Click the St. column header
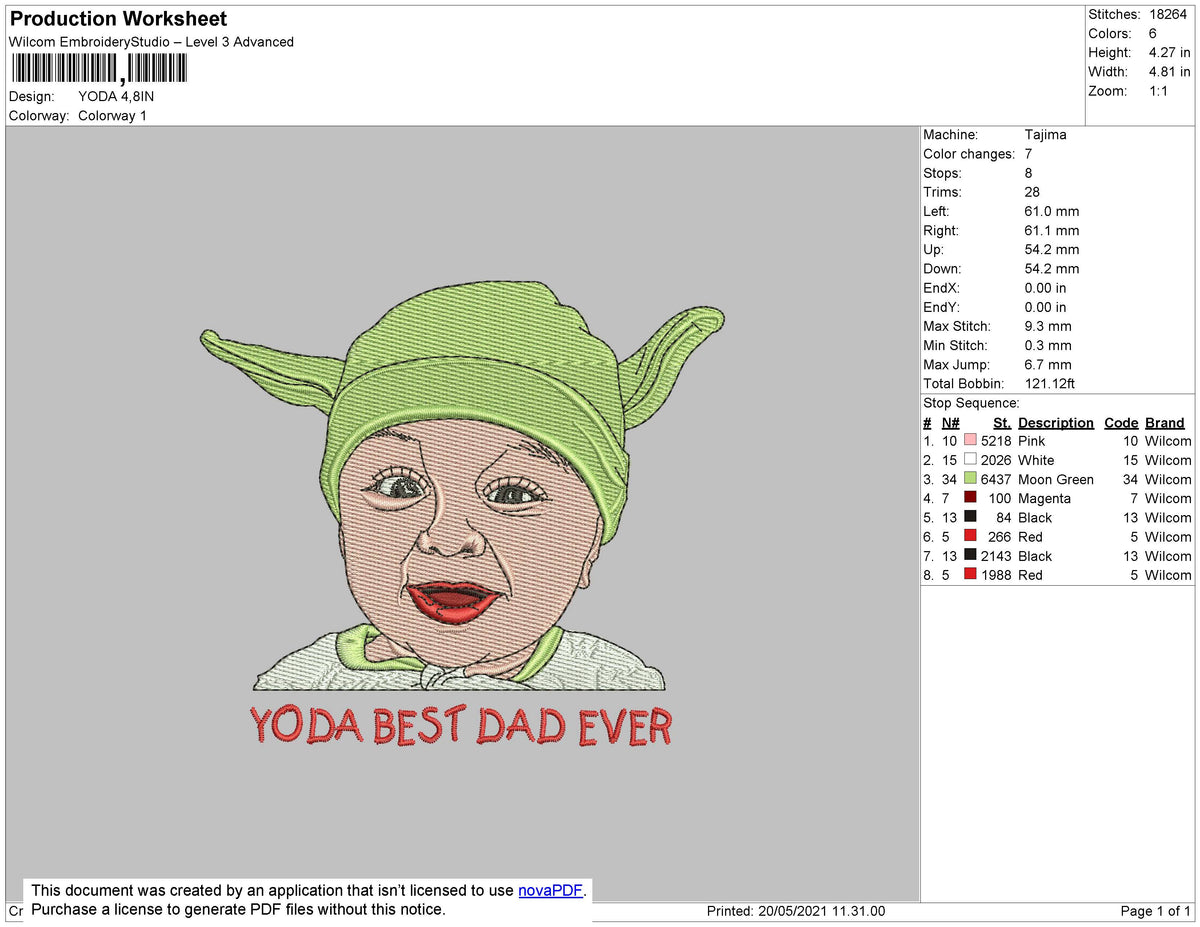1200x927 pixels. coord(1002,422)
